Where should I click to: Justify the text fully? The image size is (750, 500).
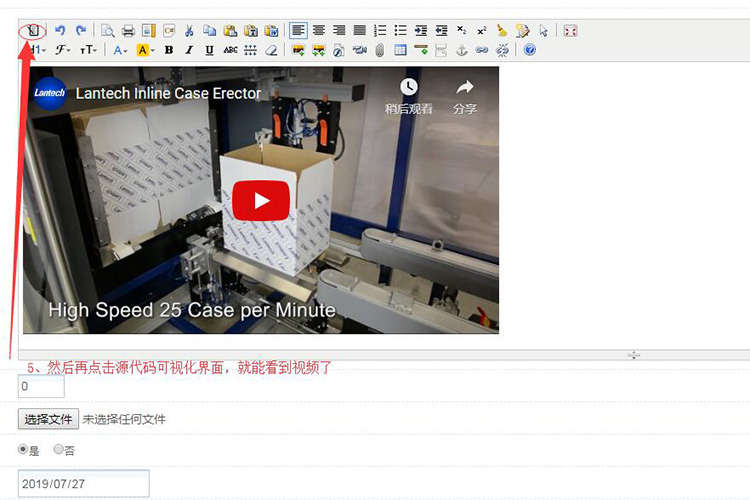coord(360,31)
